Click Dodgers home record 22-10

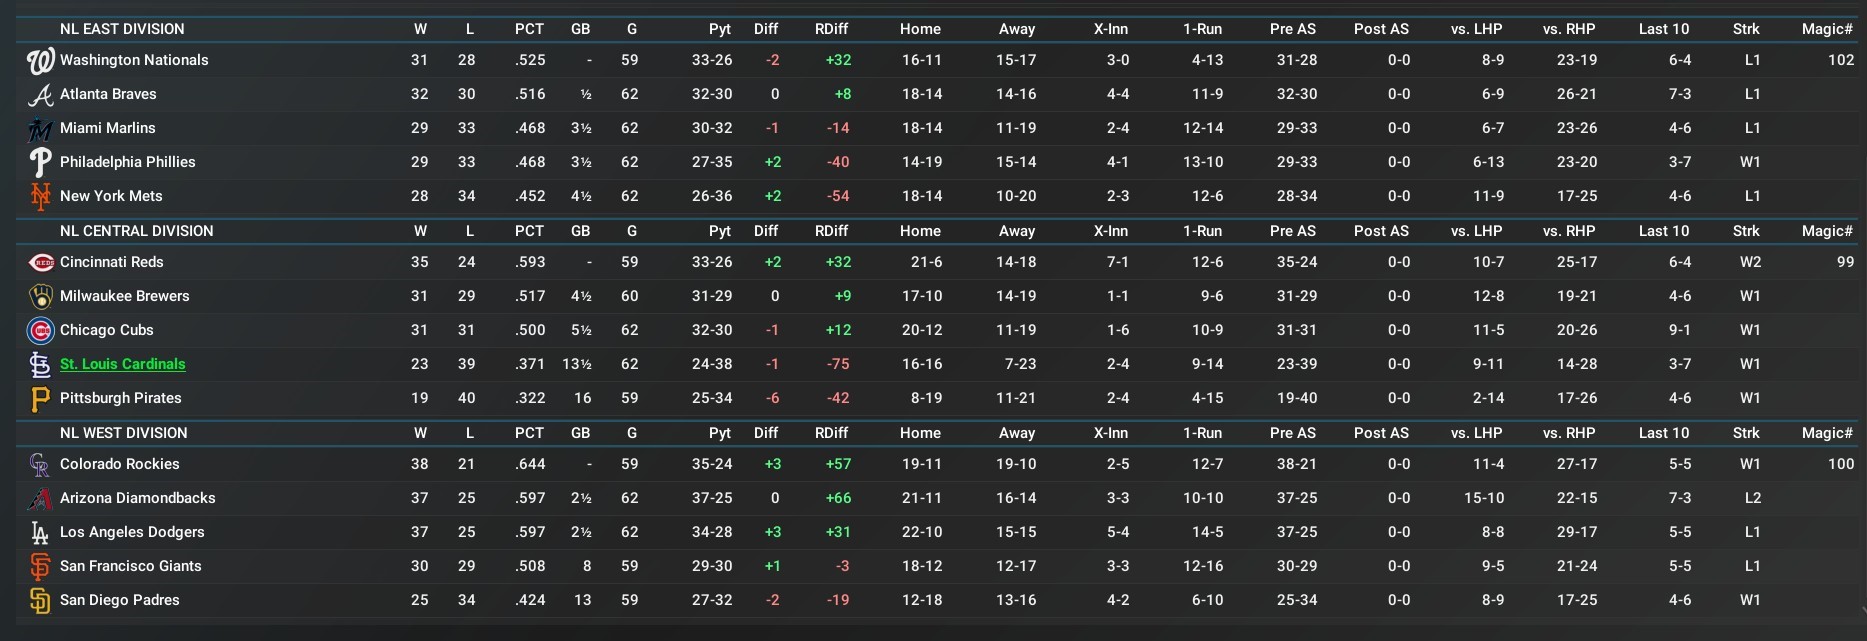(922, 532)
